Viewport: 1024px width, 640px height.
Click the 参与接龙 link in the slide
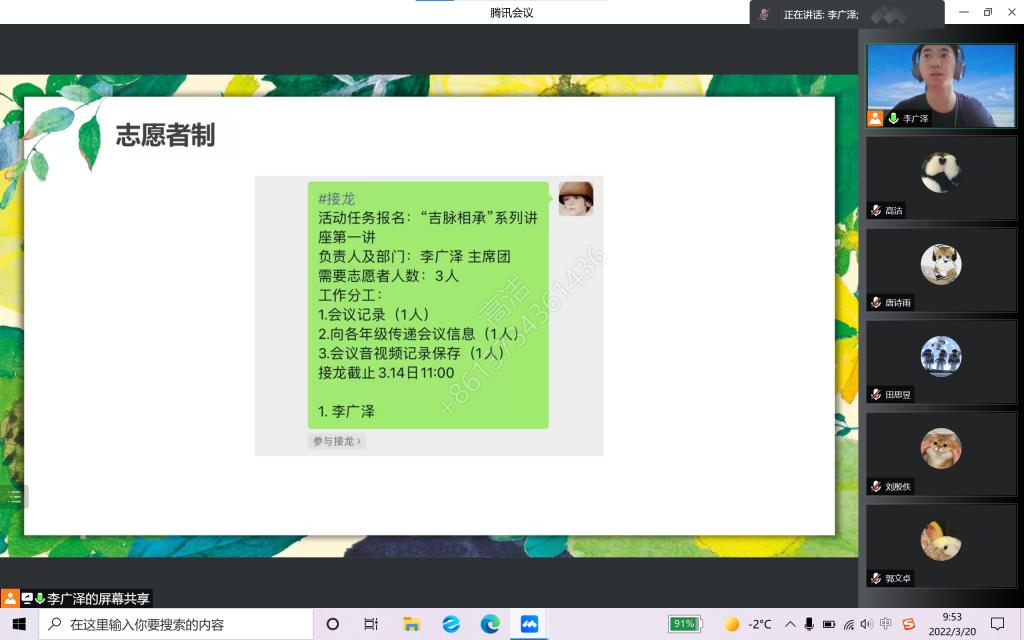(337, 441)
